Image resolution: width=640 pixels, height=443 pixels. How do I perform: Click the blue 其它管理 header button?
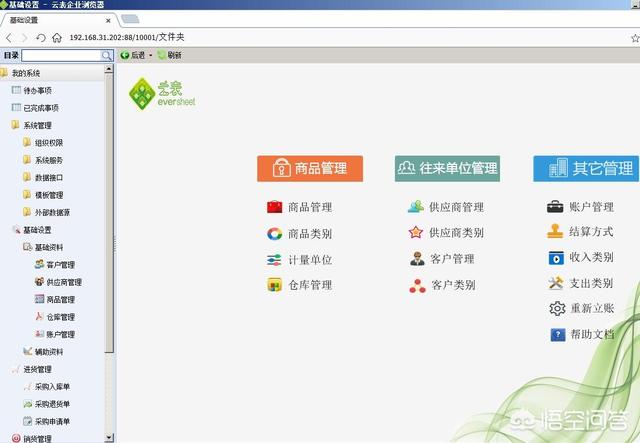pyautogui.click(x=586, y=168)
